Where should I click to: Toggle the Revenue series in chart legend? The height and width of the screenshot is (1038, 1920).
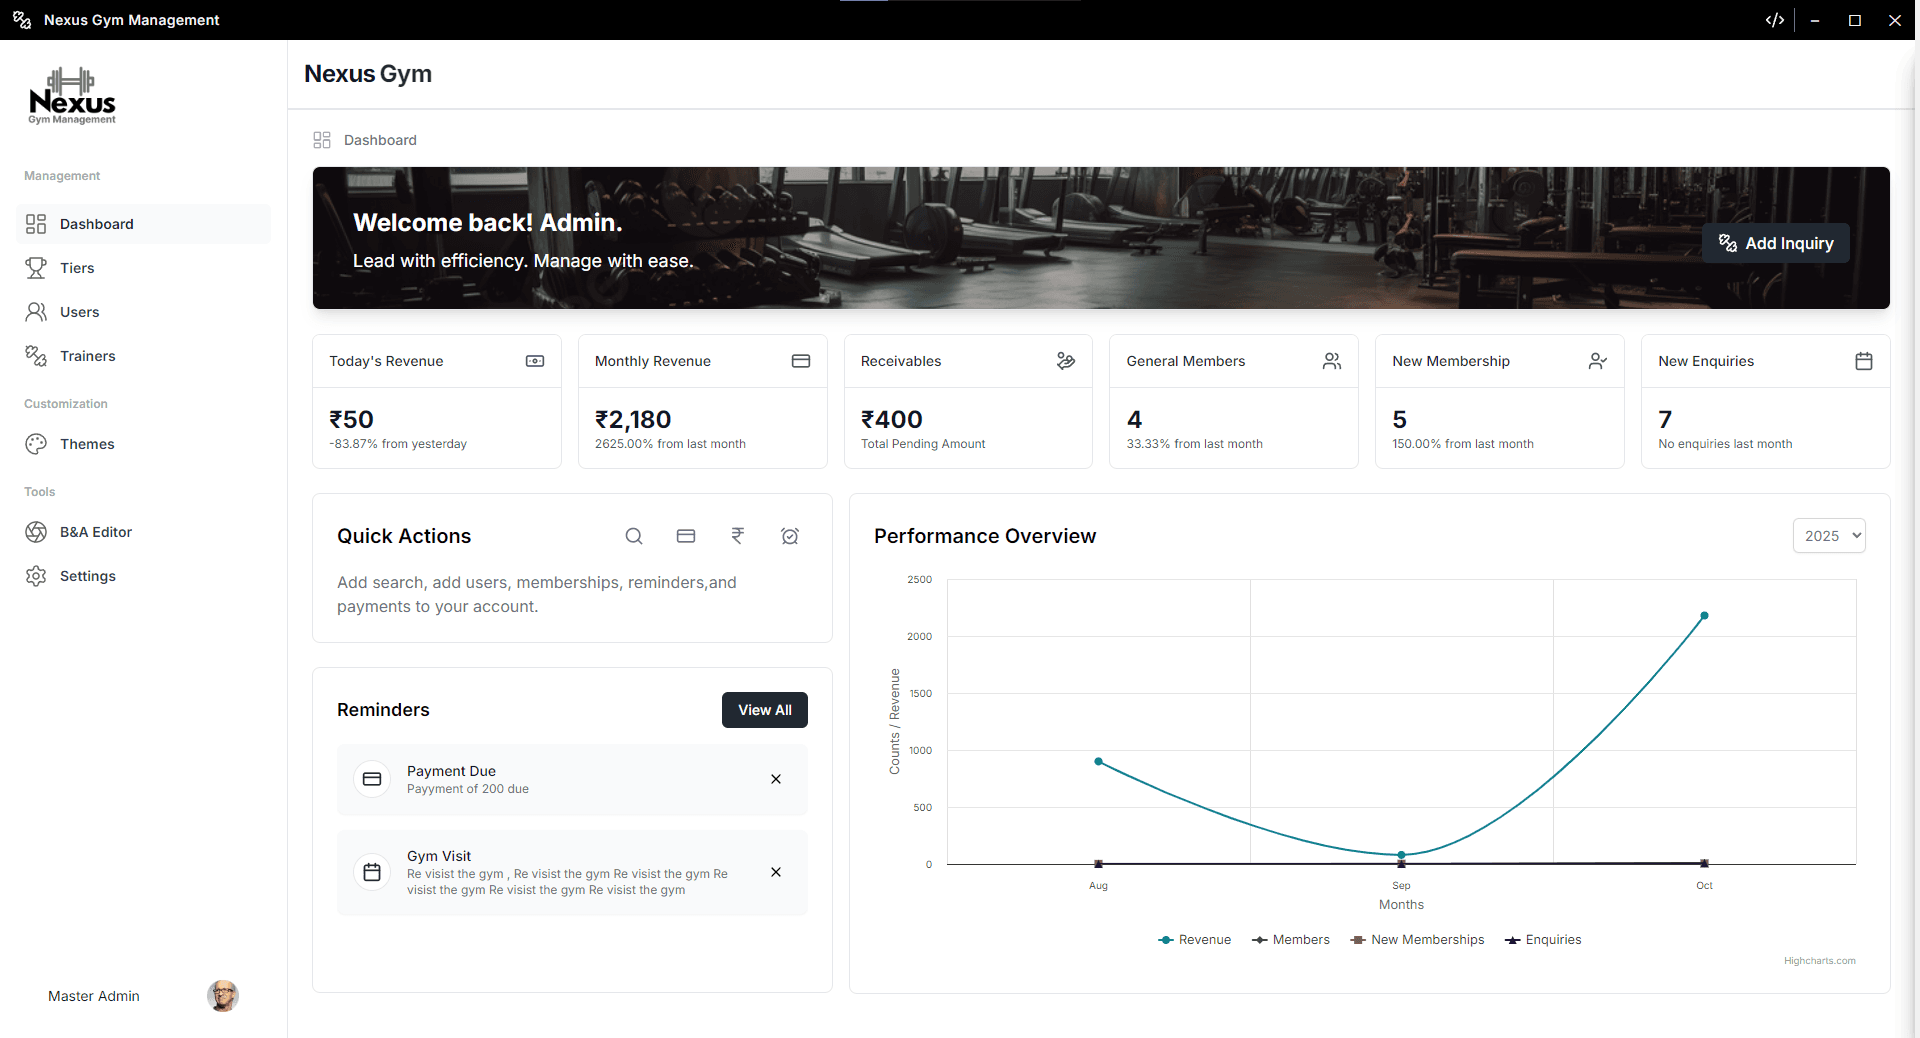1195,940
